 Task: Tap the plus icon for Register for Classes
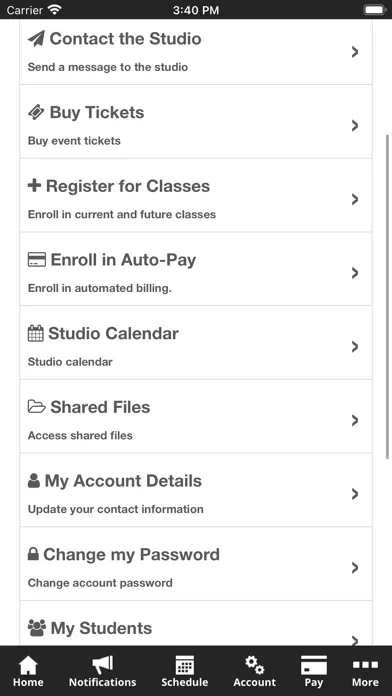tap(34, 186)
